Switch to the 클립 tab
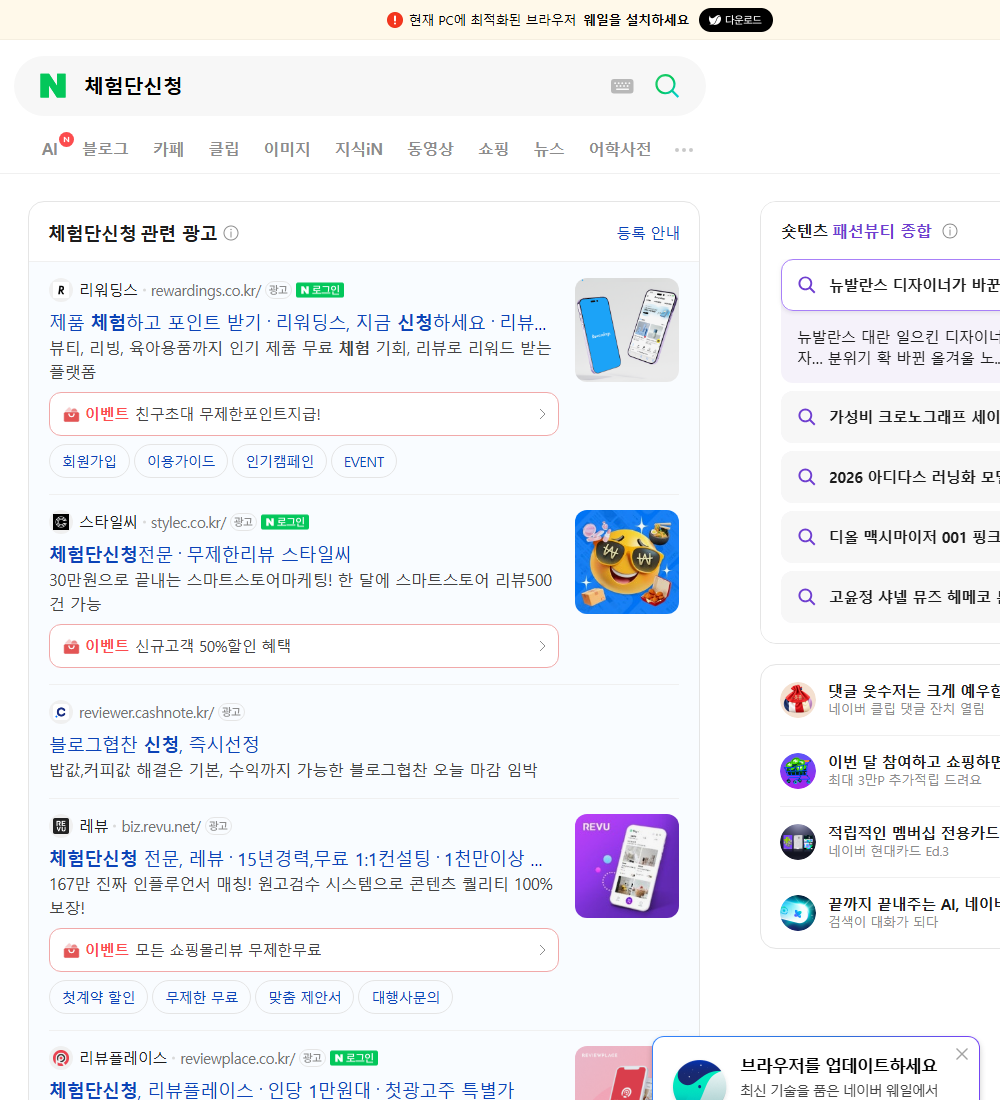Viewport: 1000px width, 1100px height. 224,149
